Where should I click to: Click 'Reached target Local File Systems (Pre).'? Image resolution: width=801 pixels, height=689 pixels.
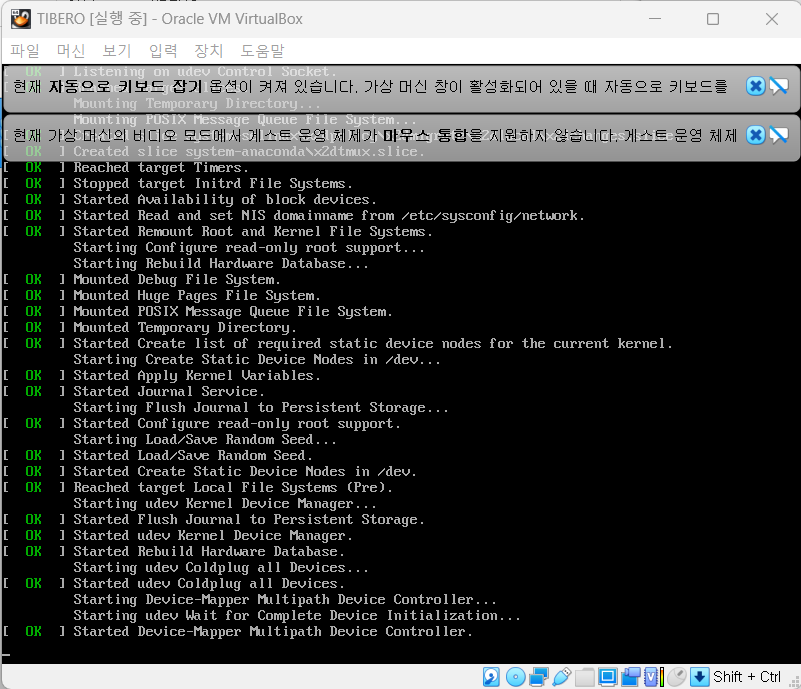point(233,488)
